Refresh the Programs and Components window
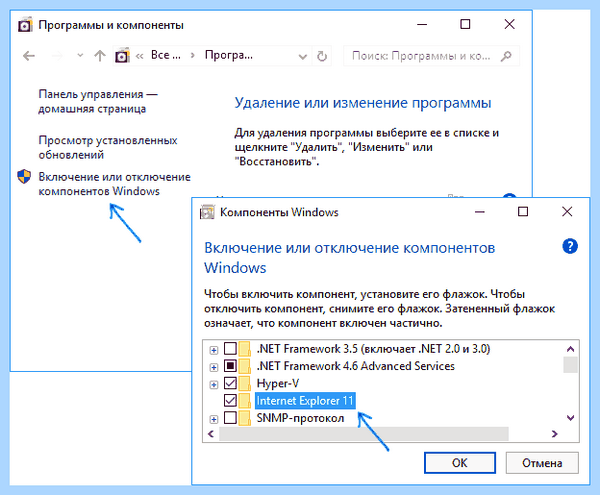Screen dimensions: 600x495 tap(322, 56)
